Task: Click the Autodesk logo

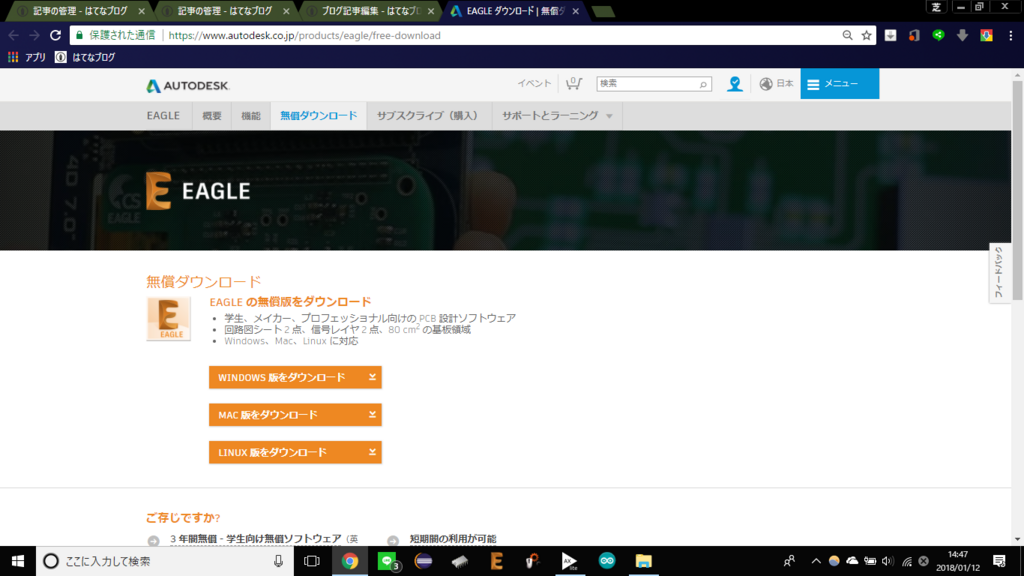Action: (187, 86)
